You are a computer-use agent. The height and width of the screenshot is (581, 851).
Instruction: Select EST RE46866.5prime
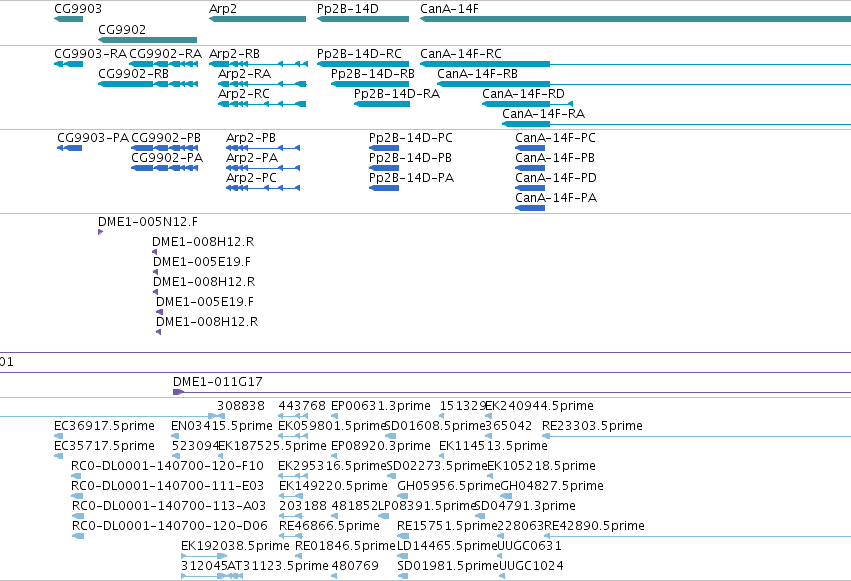click(291, 537)
